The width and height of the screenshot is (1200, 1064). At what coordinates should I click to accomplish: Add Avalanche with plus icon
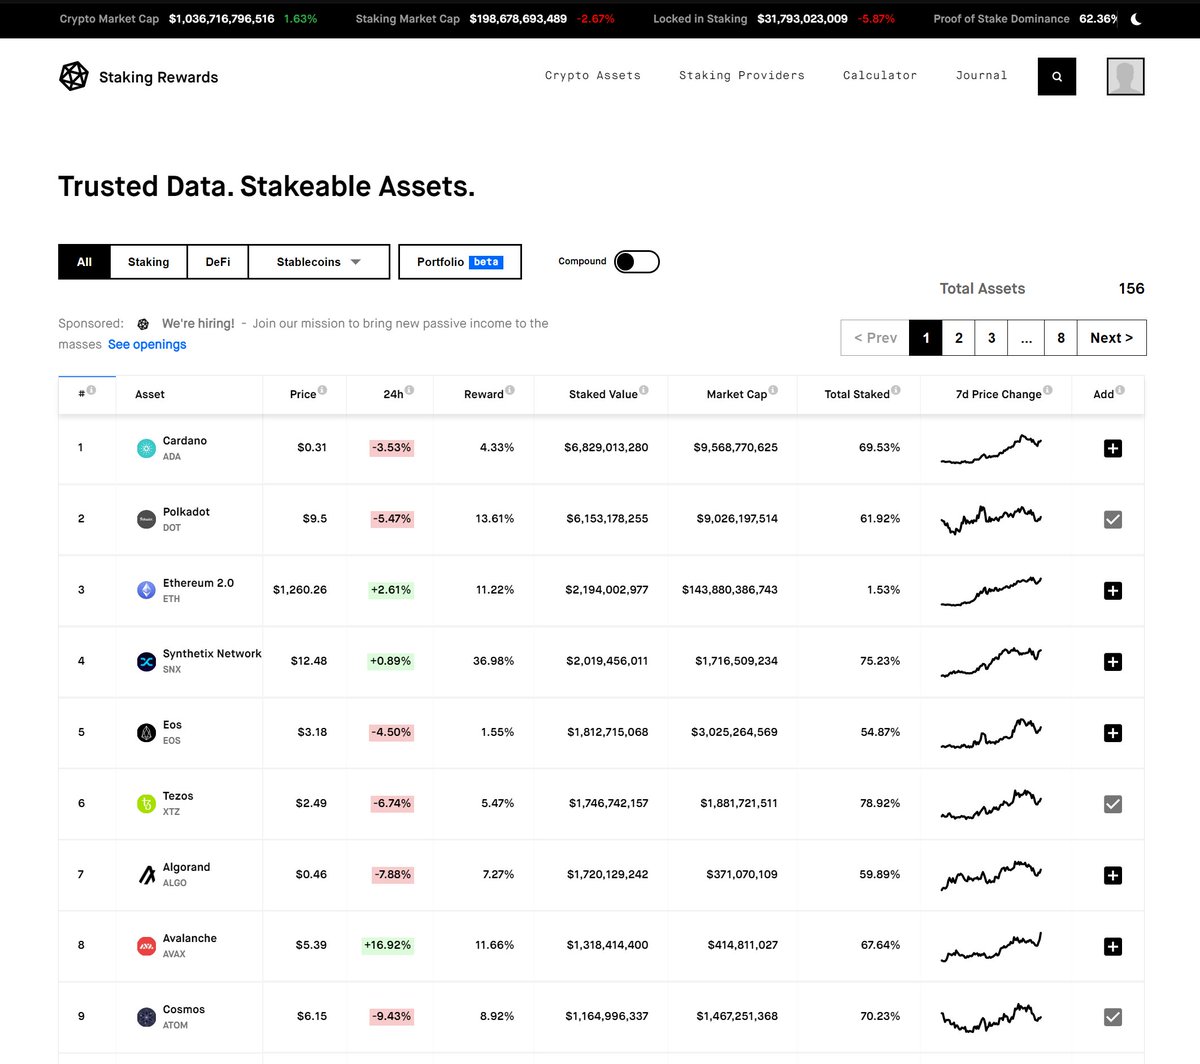1112,946
